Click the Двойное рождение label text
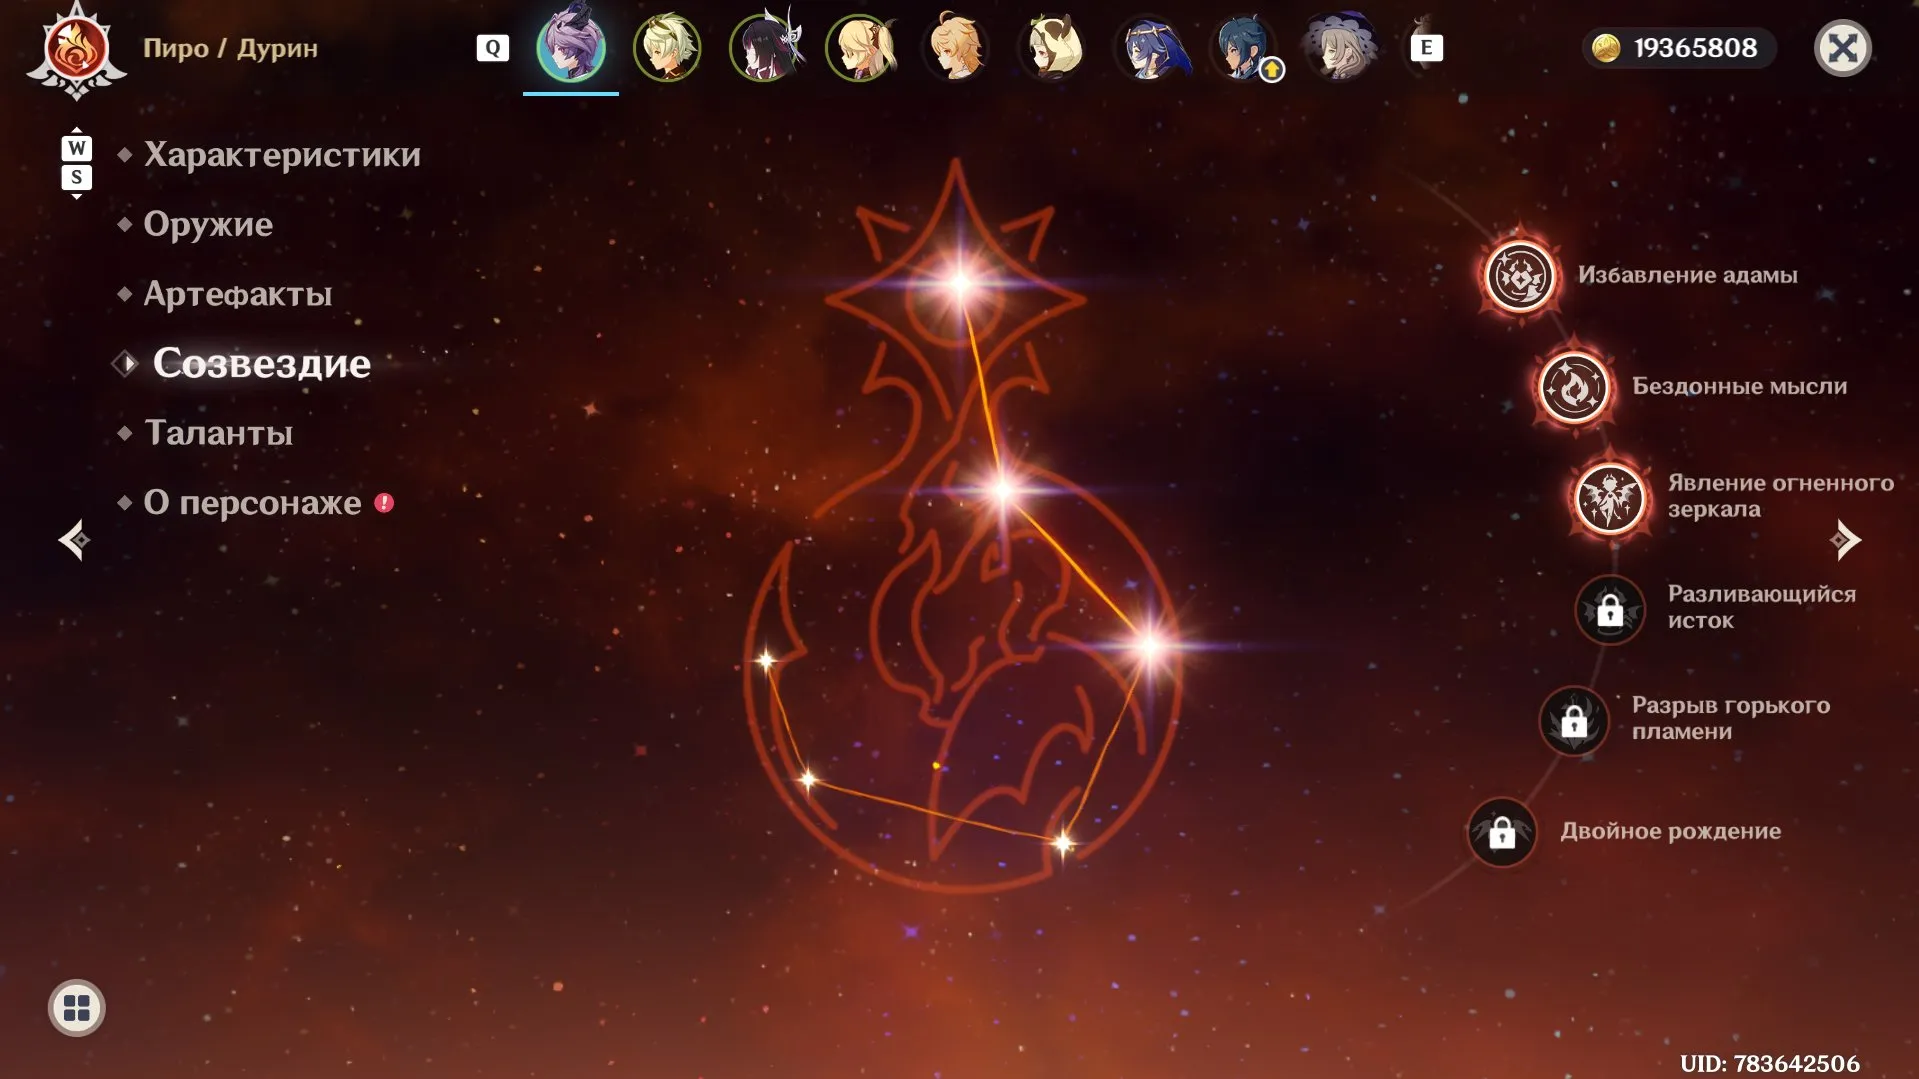Image resolution: width=1919 pixels, height=1079 pixels. (1670, 832)
